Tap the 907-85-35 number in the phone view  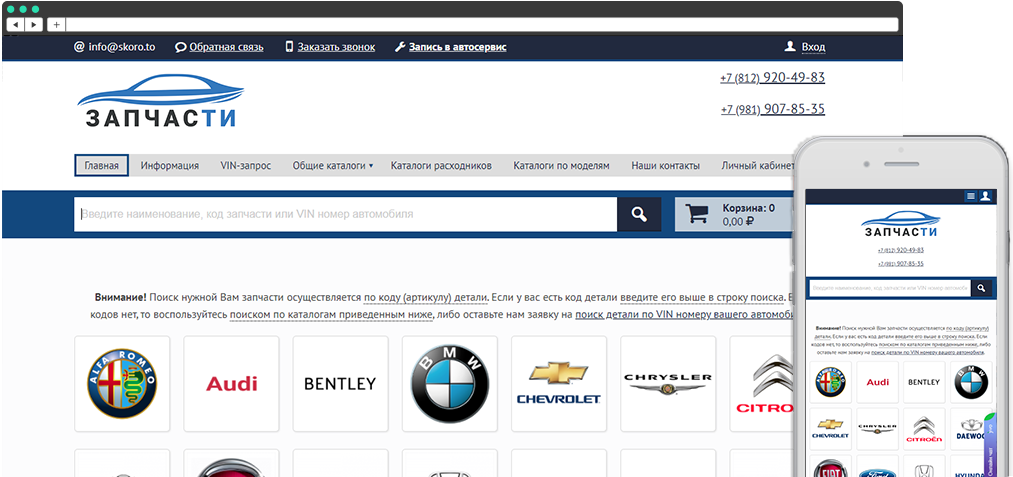[x=901, y=264]
